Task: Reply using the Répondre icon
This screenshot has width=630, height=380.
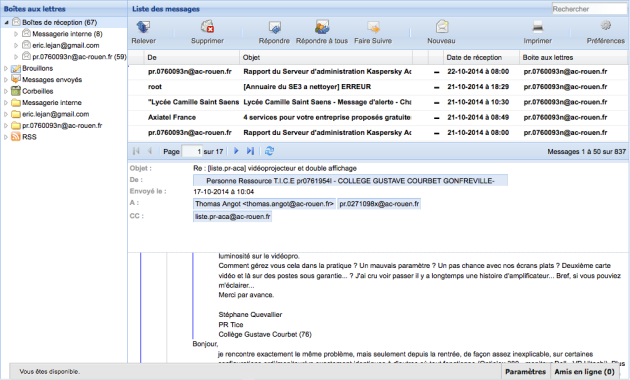Action: pyautogui.click(x=274, y=27)
